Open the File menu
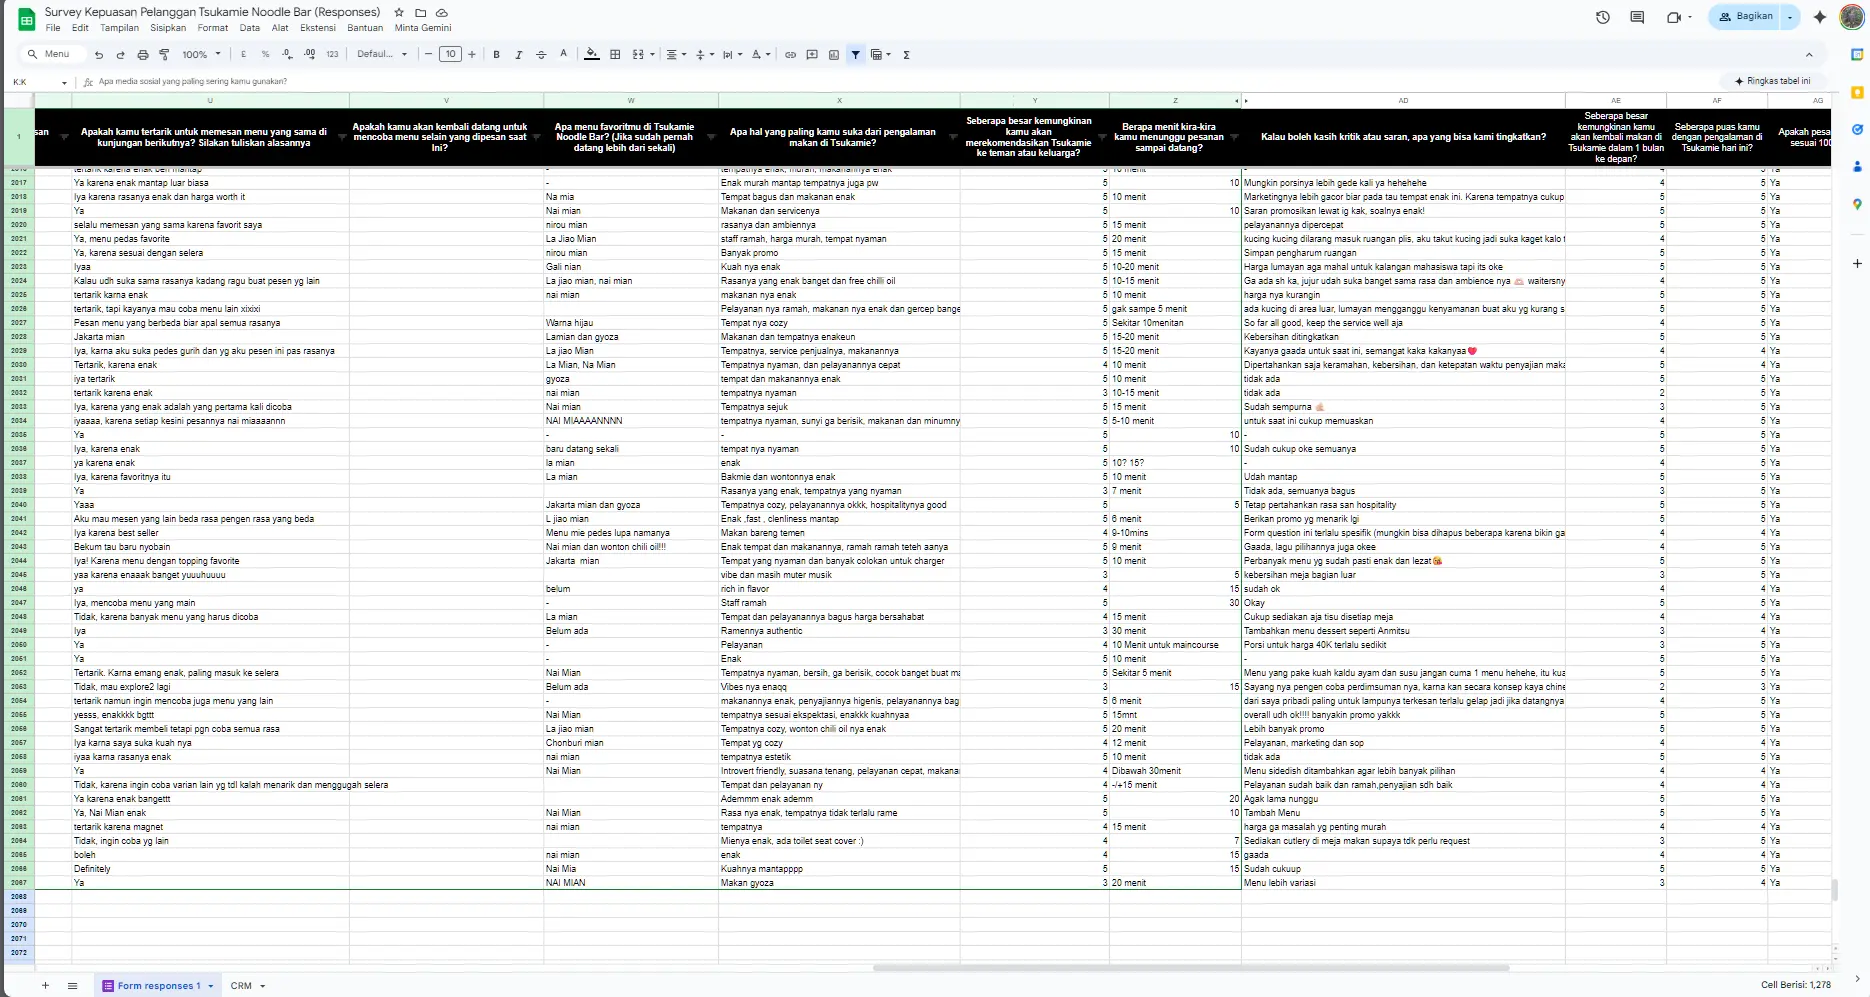This screenshot has height=997, width=1870. pyautogui.click(x=53, y=28)
